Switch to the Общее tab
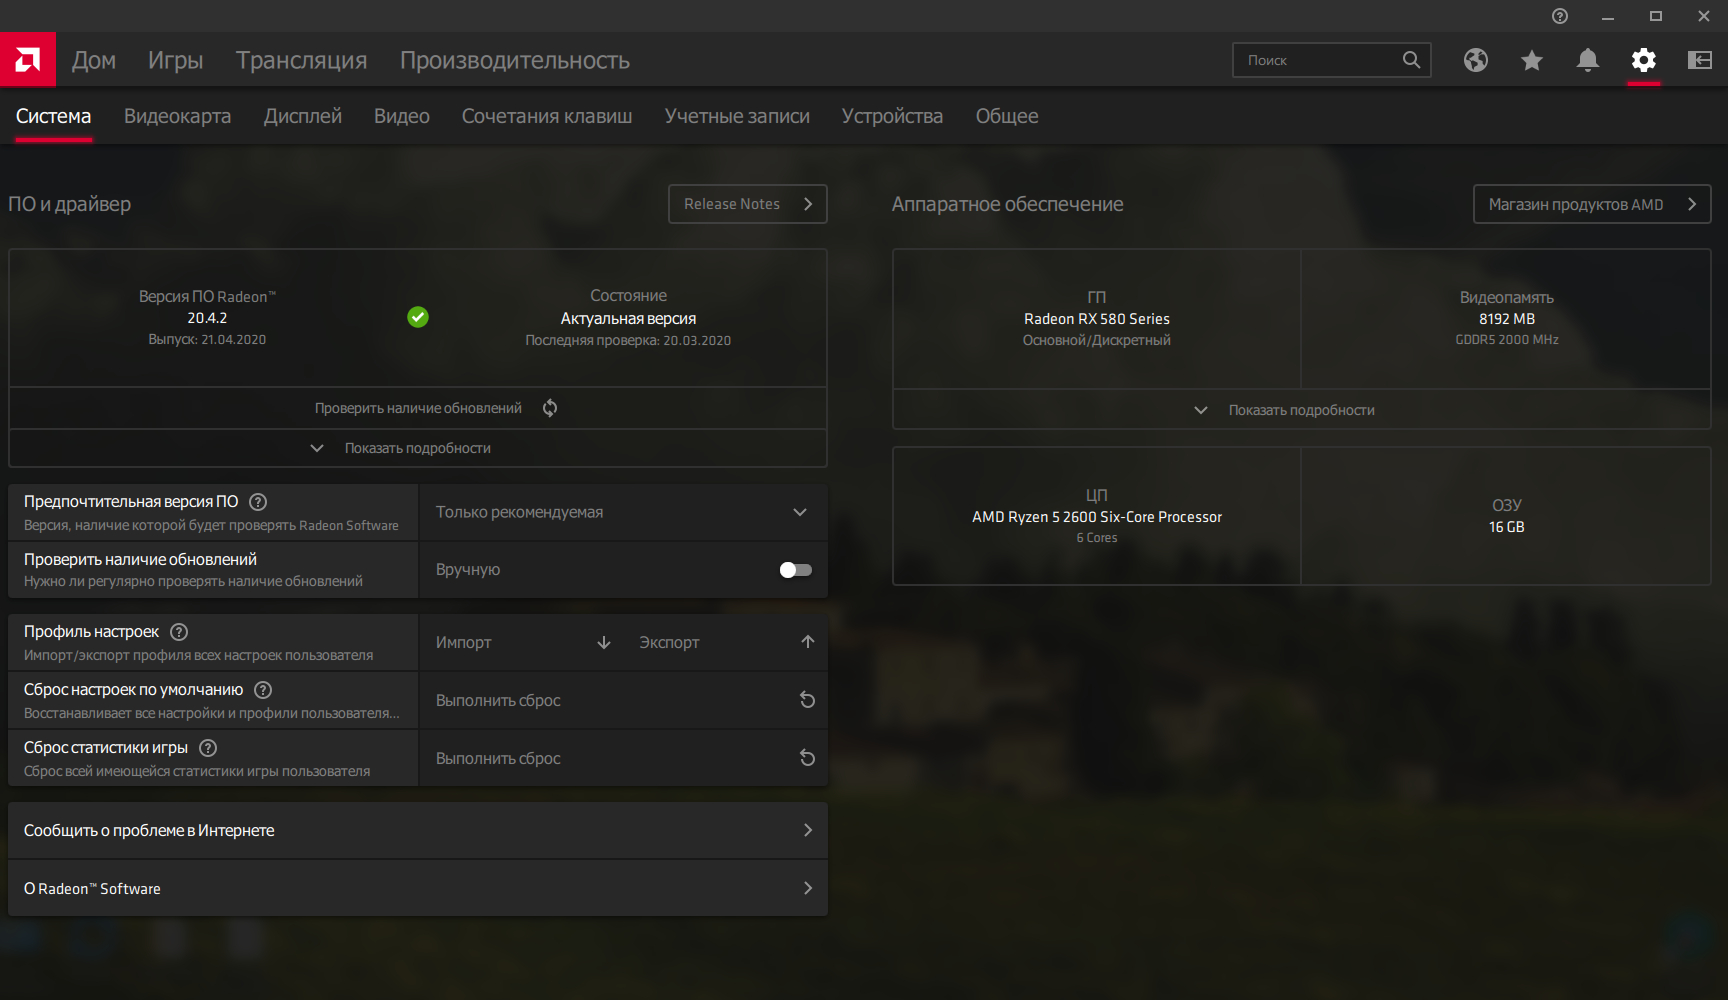Screen dimensions: 1728x1000 pos(1007,116)
